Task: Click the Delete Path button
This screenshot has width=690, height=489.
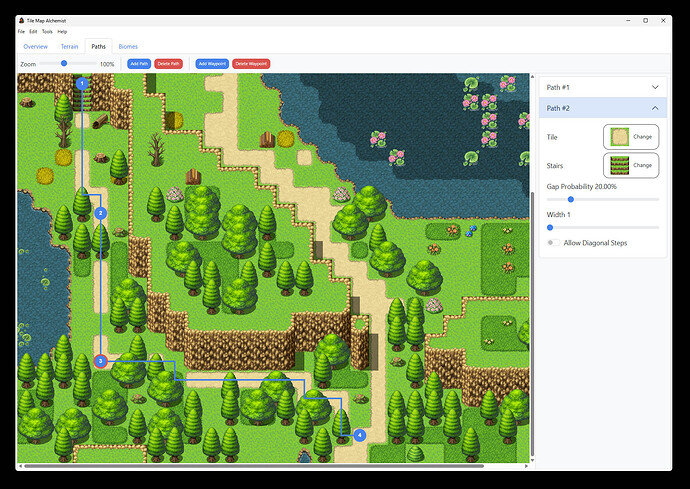Action: pos(169,64)
